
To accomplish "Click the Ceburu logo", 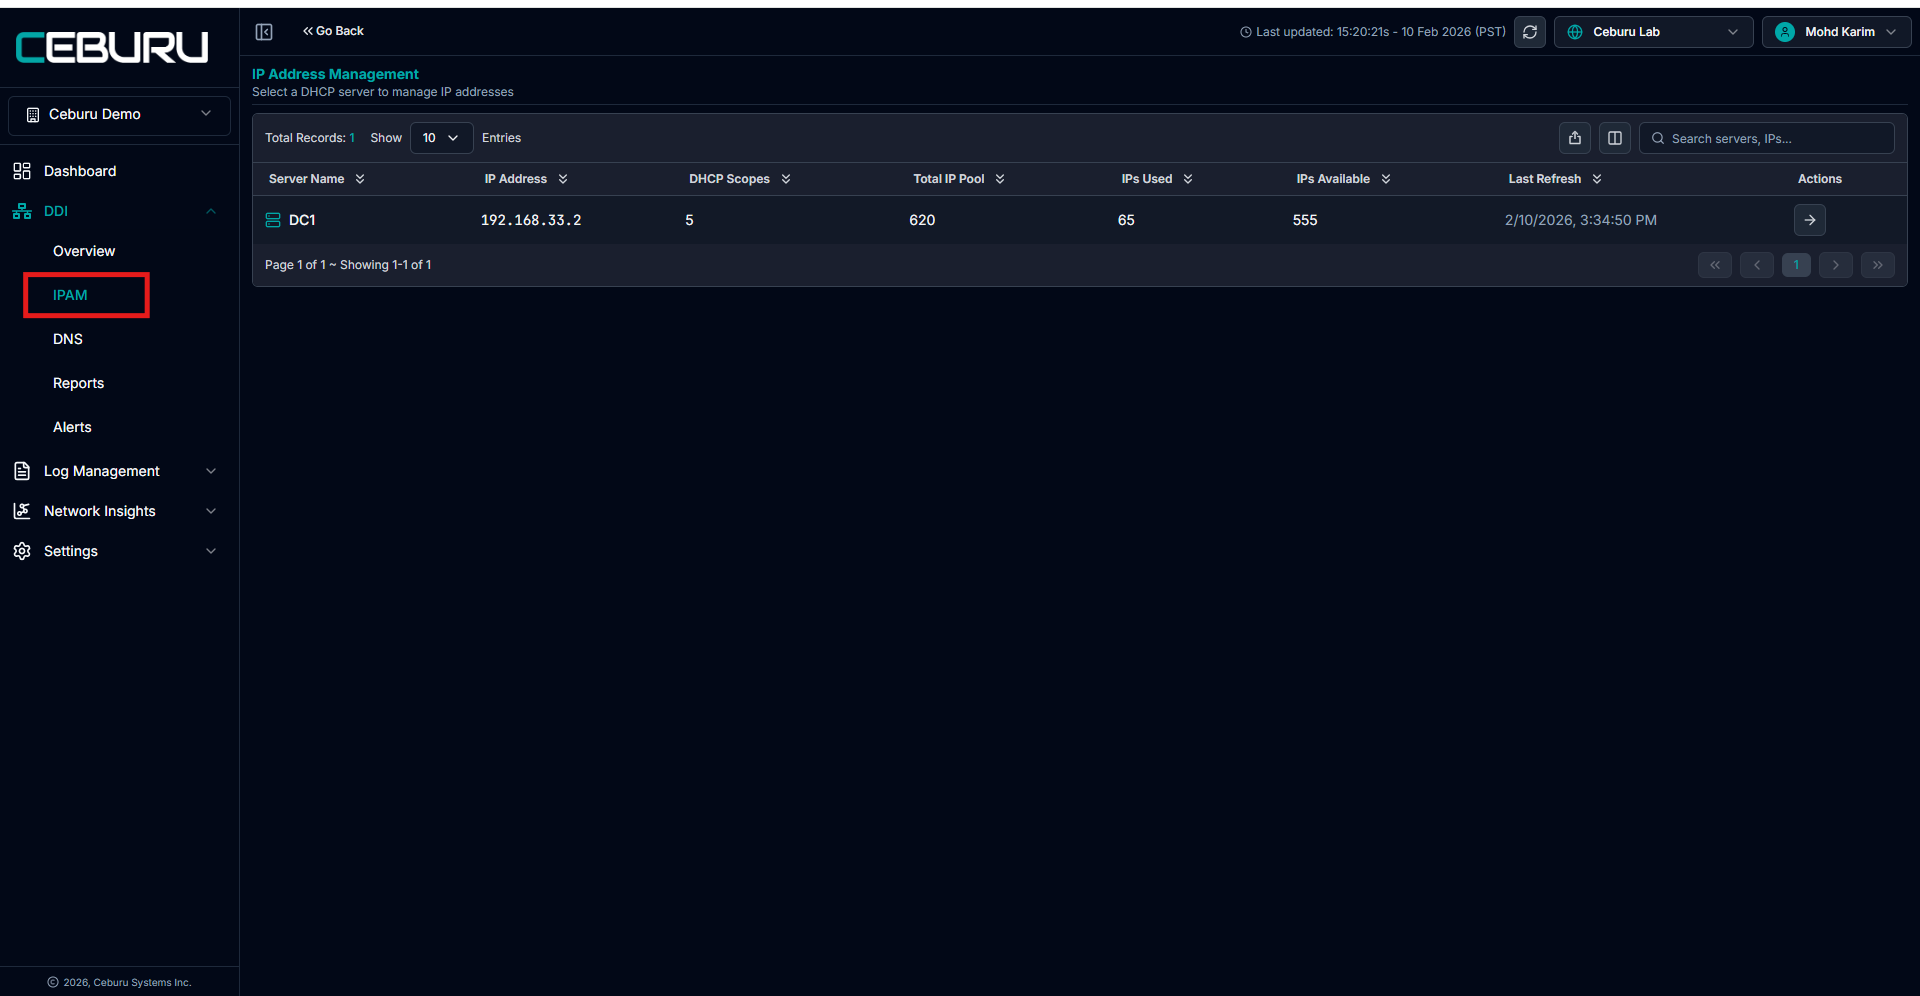I will point(112,47).
